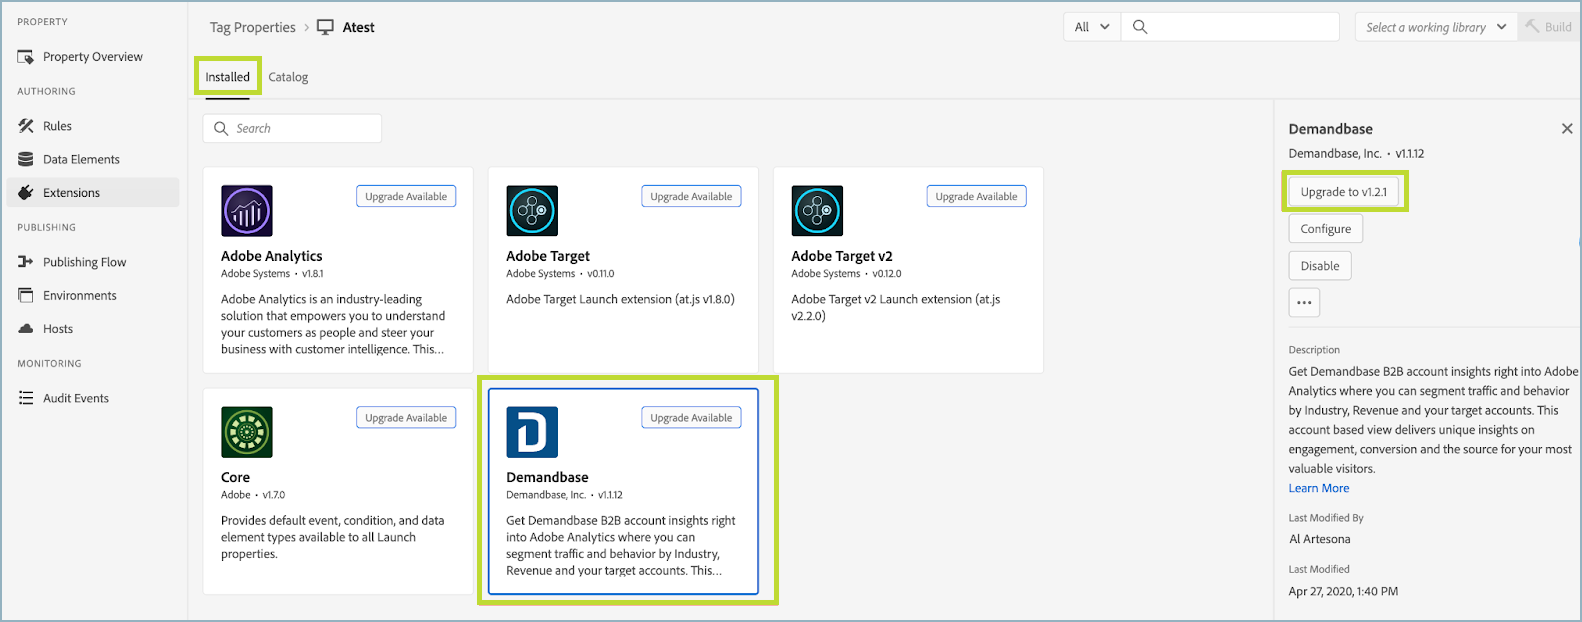This screenshot has height=622, width=1582.
Task: Click the Publishing Flow icon
Action: [x=26, y=262]
